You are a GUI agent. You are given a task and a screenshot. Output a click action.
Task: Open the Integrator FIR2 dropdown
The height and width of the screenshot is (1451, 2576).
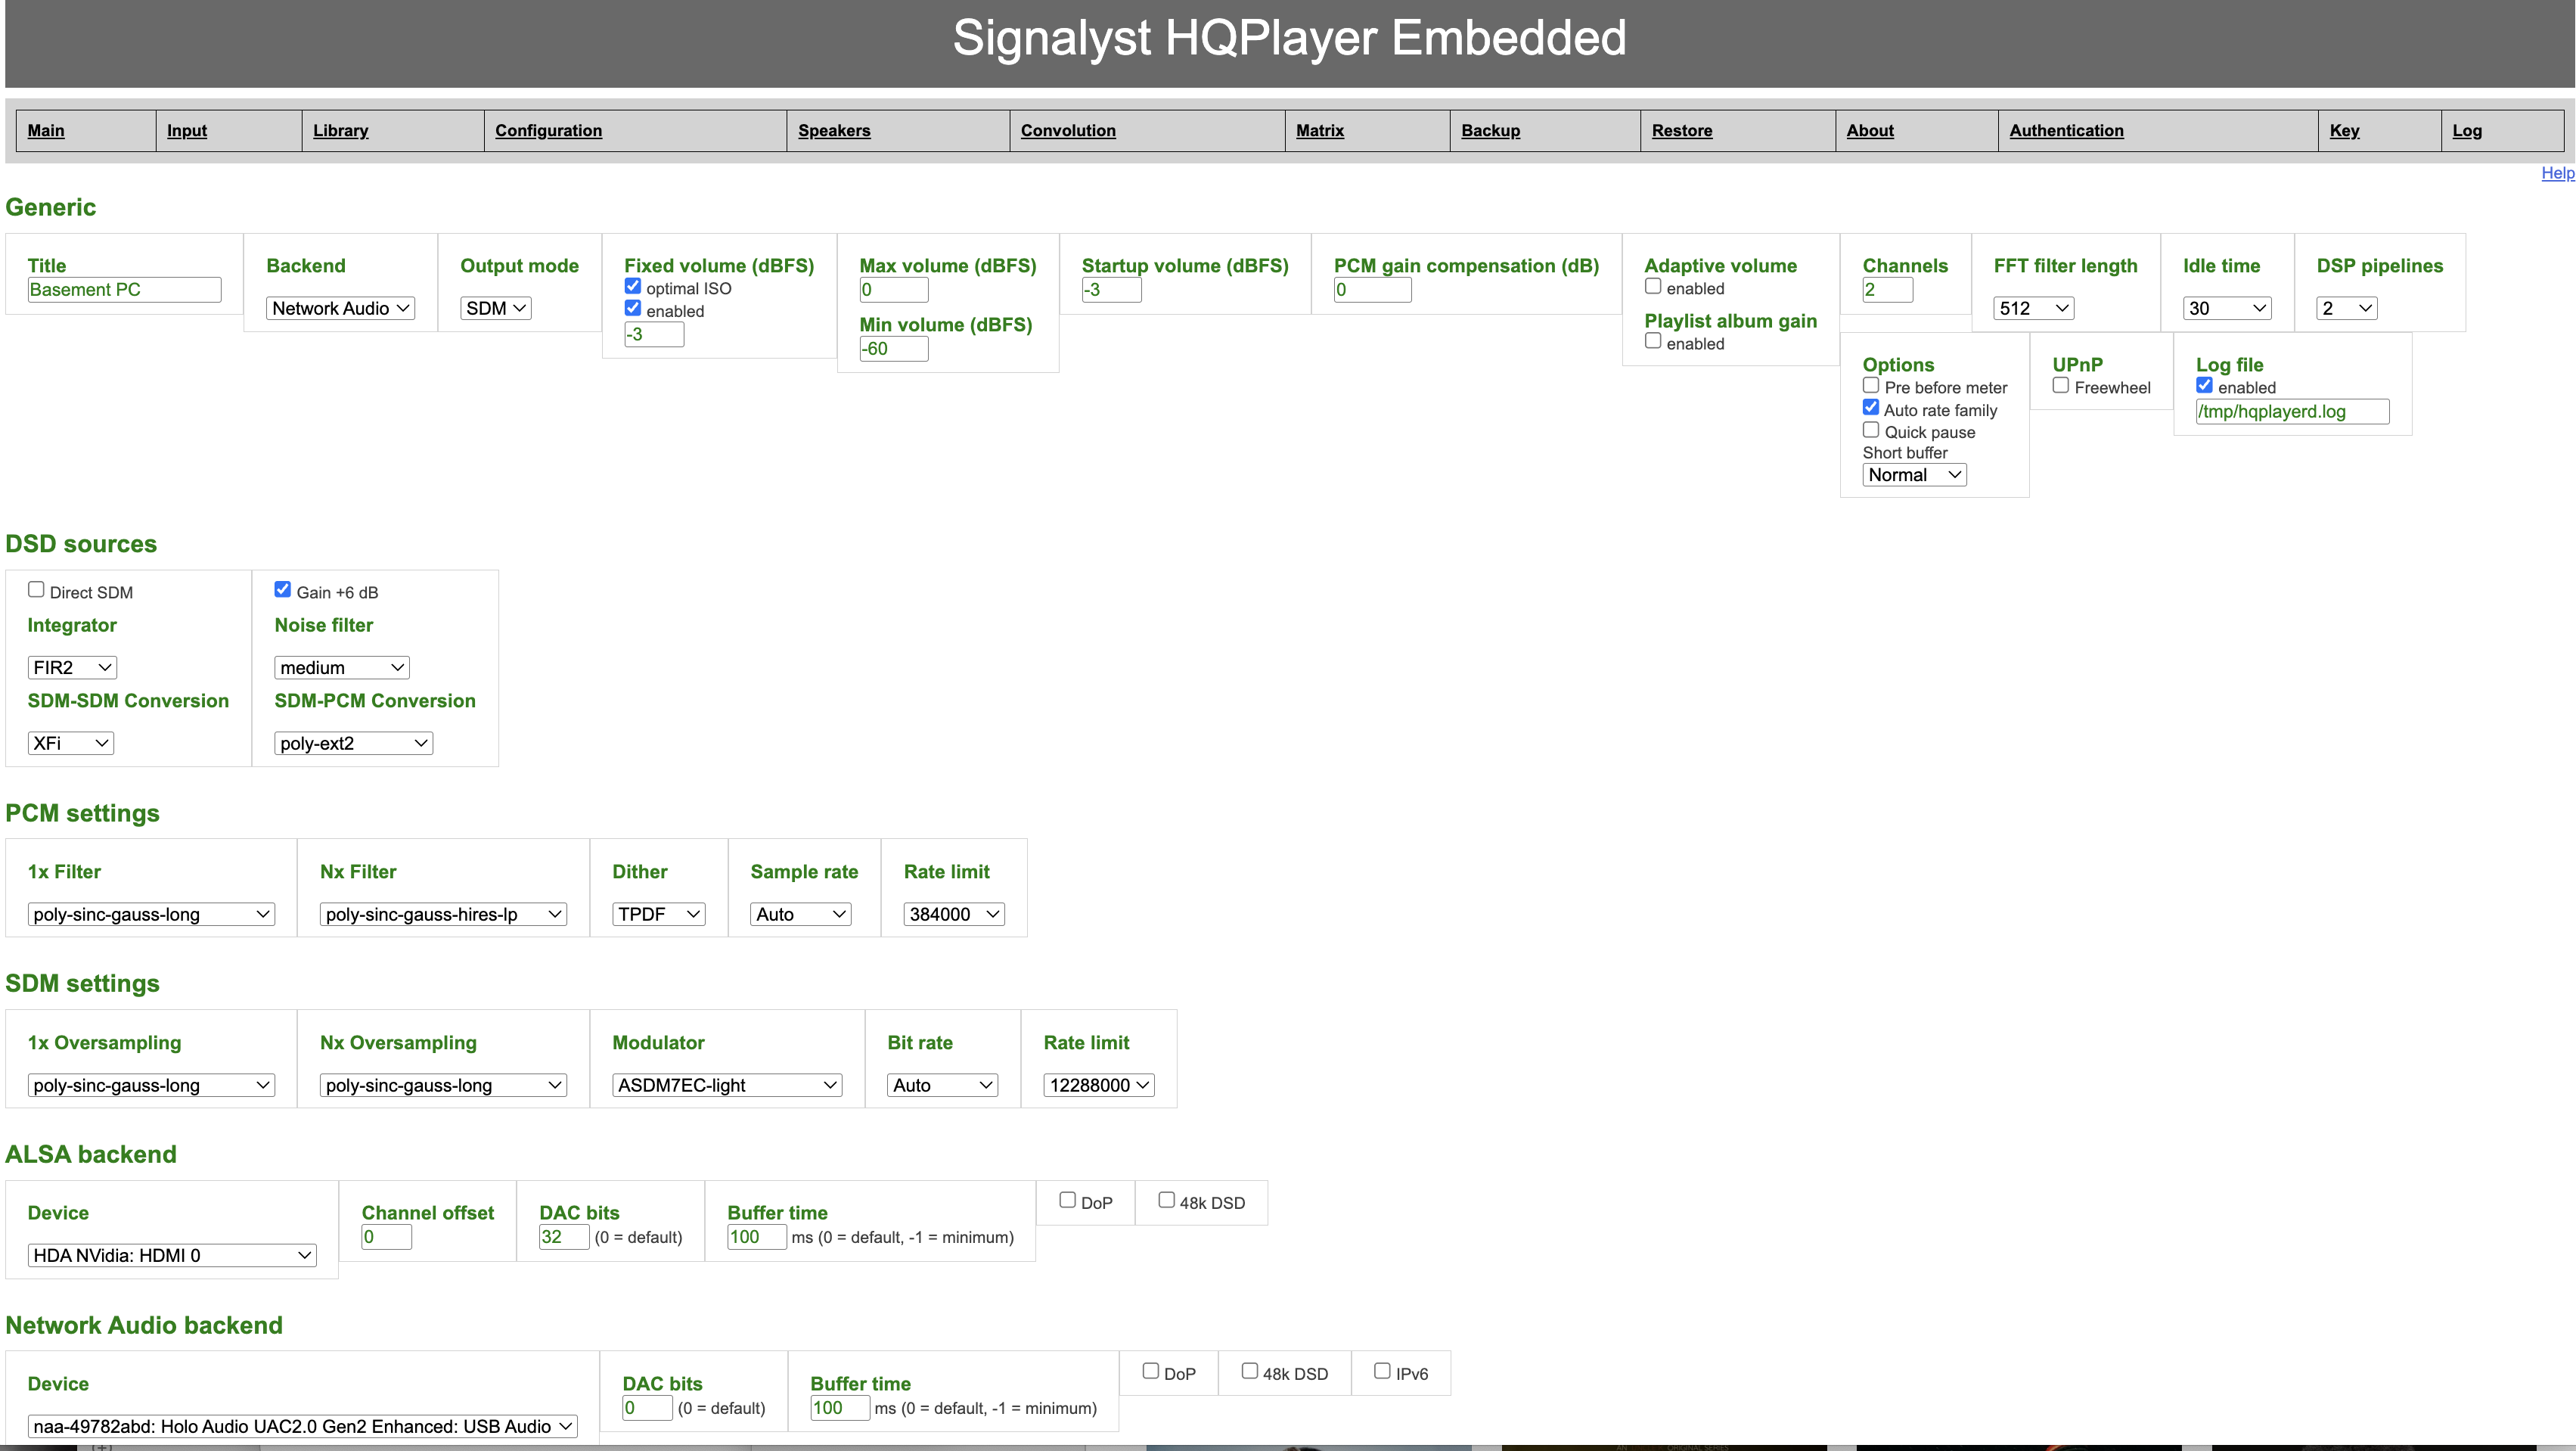point(72,667)
